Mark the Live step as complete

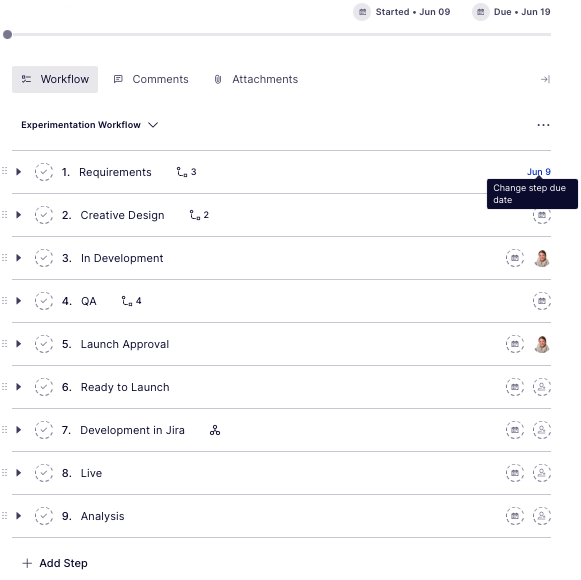44,473
